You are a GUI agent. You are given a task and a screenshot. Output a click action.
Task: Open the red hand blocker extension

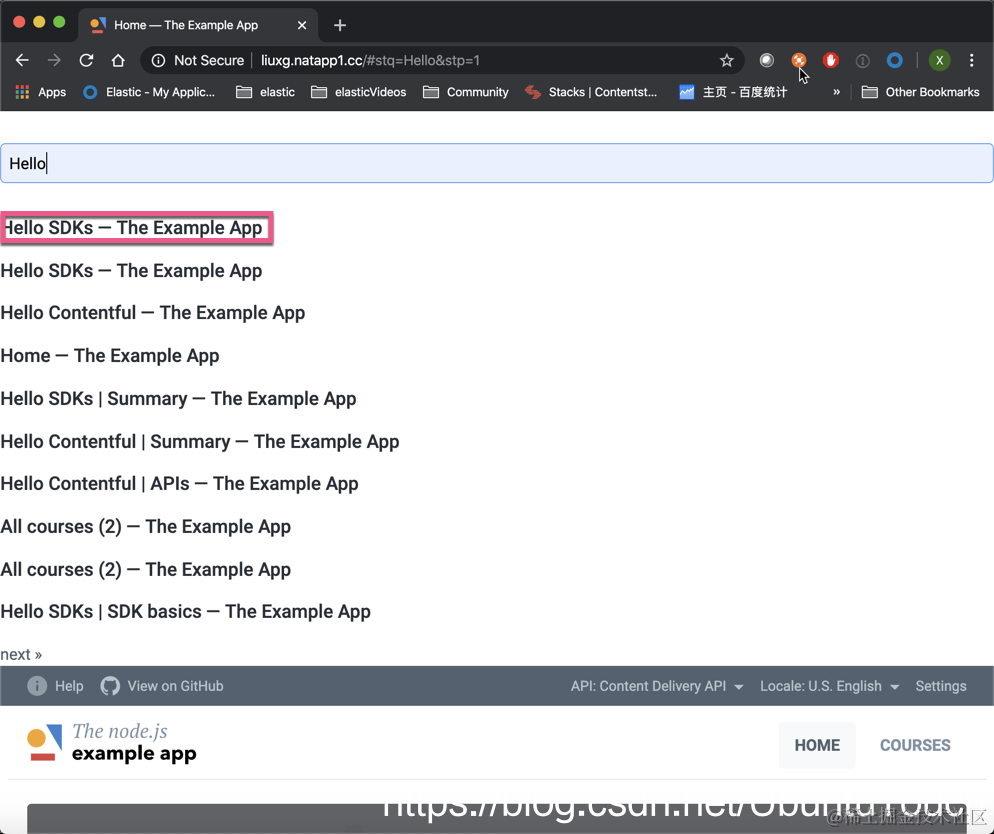(x=830, y=60)
